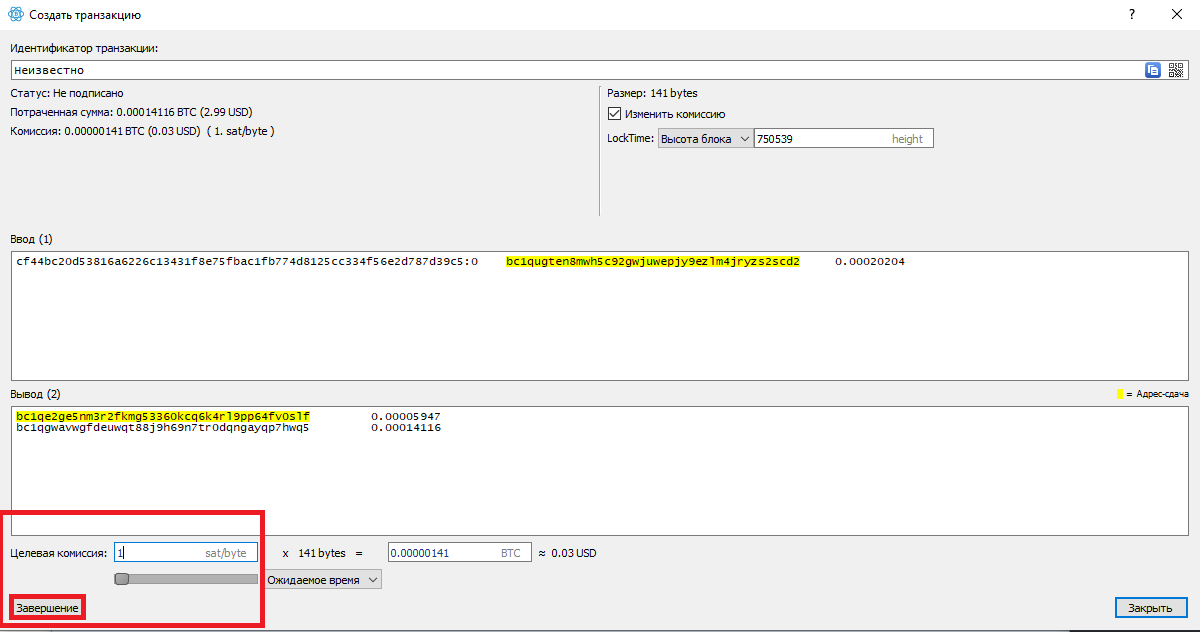Click the "Завершение" button
1200x632 pixels.
[x=47, y=608]
